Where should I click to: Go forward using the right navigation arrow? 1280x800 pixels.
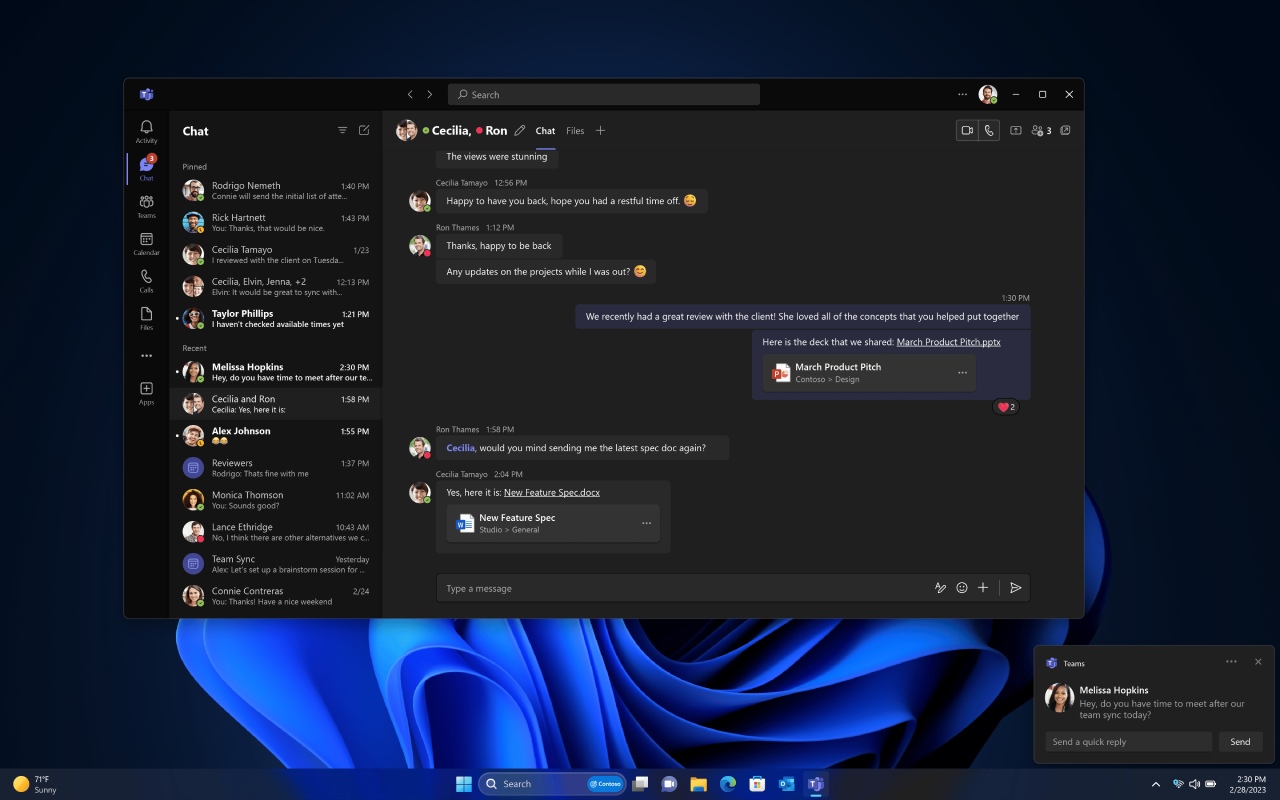430,95
